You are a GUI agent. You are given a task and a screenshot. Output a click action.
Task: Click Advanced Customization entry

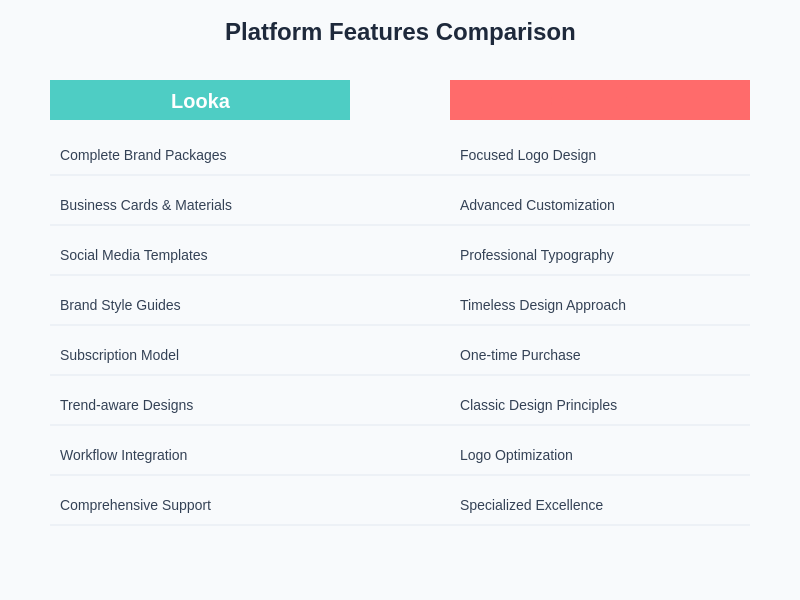tap(537, 205)
